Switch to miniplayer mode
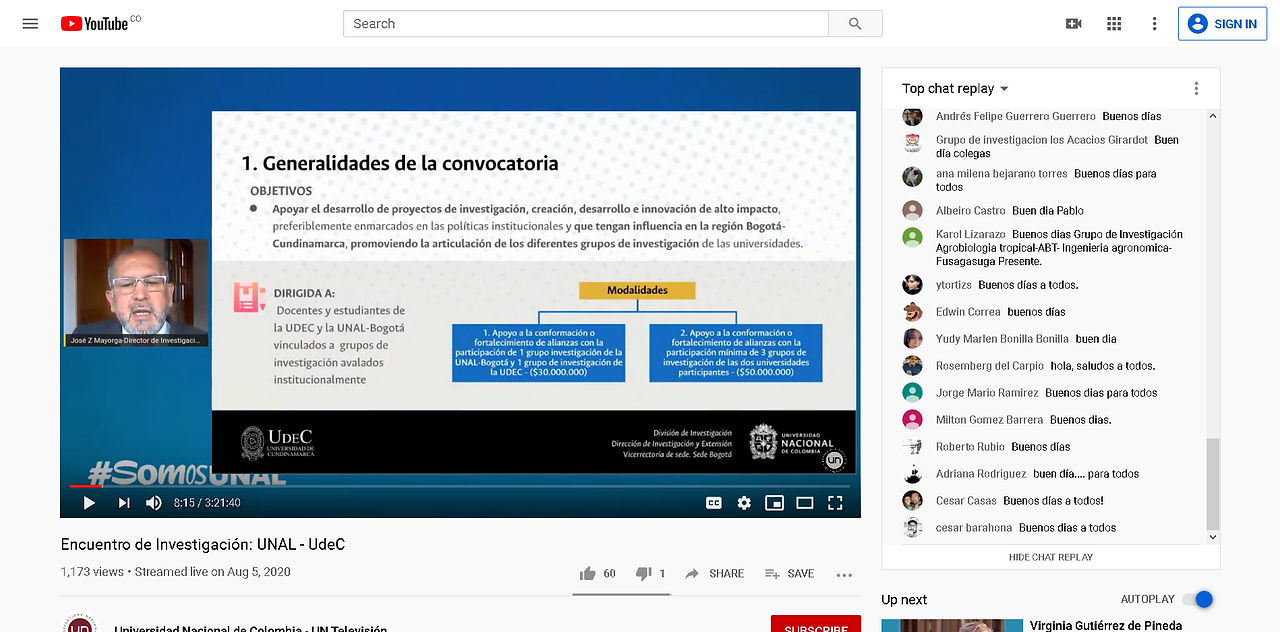This screenshot has width=1280, height=632. 774,503
